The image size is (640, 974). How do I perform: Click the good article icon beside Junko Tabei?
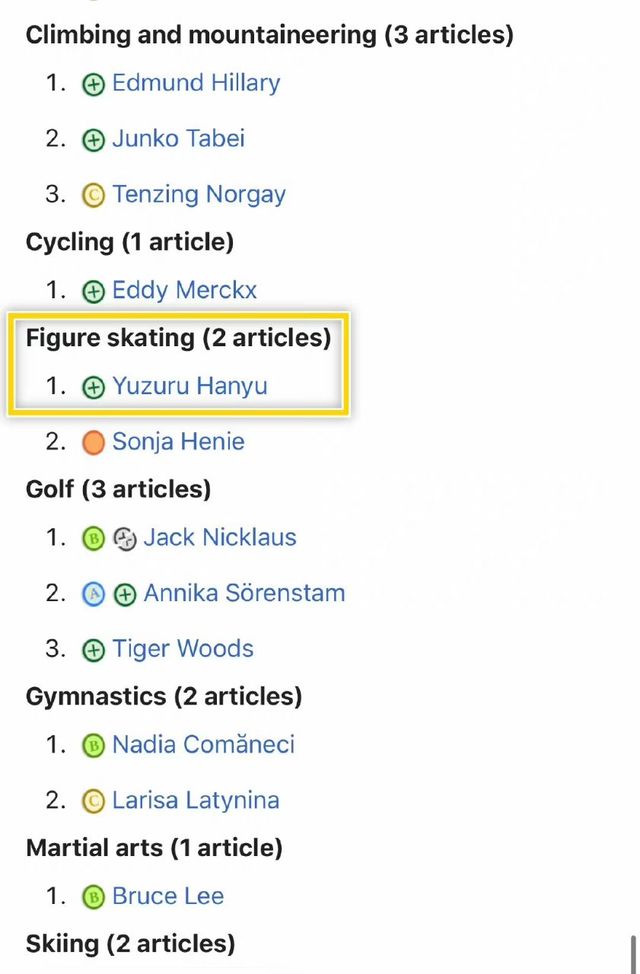(93, 140)
